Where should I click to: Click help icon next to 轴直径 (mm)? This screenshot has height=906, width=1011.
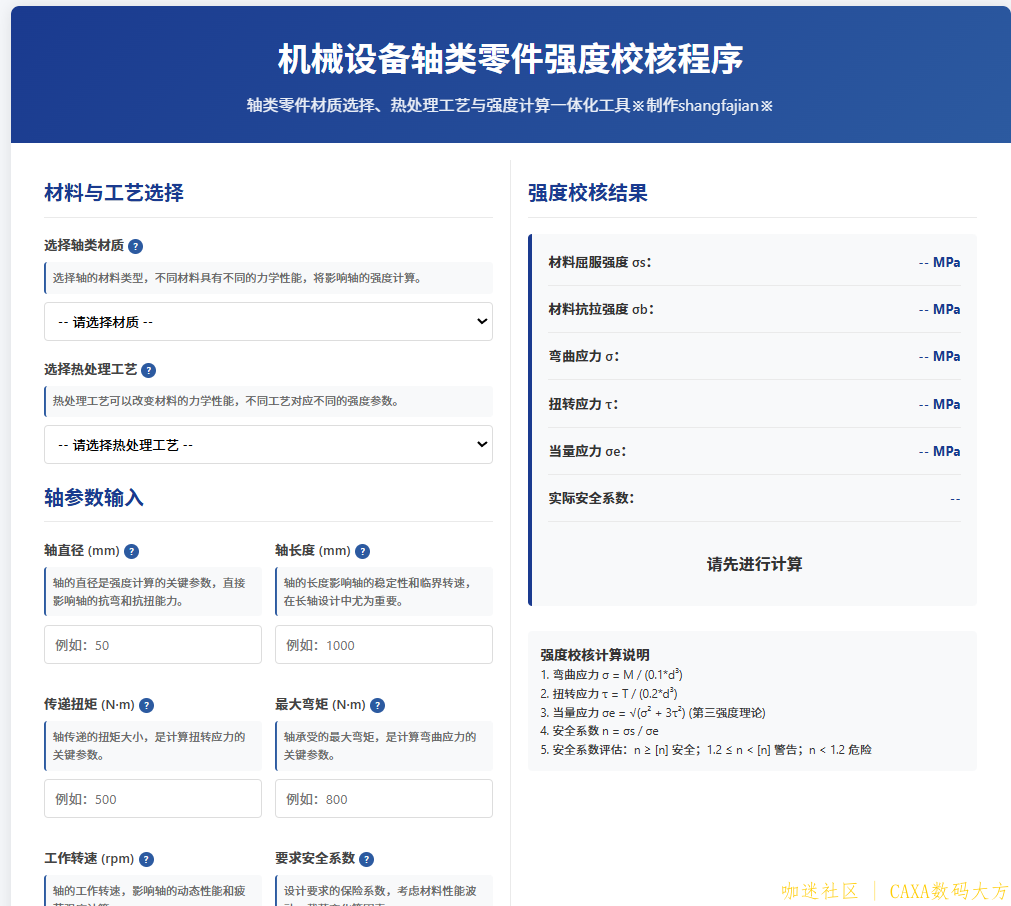(131, 551)
